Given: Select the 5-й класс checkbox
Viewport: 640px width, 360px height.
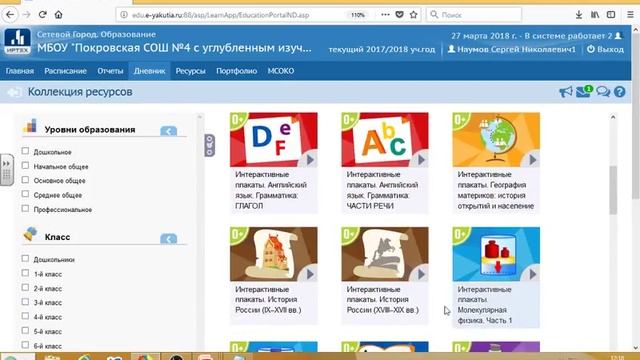Looking at the screenshot, I should pos(25,330).
